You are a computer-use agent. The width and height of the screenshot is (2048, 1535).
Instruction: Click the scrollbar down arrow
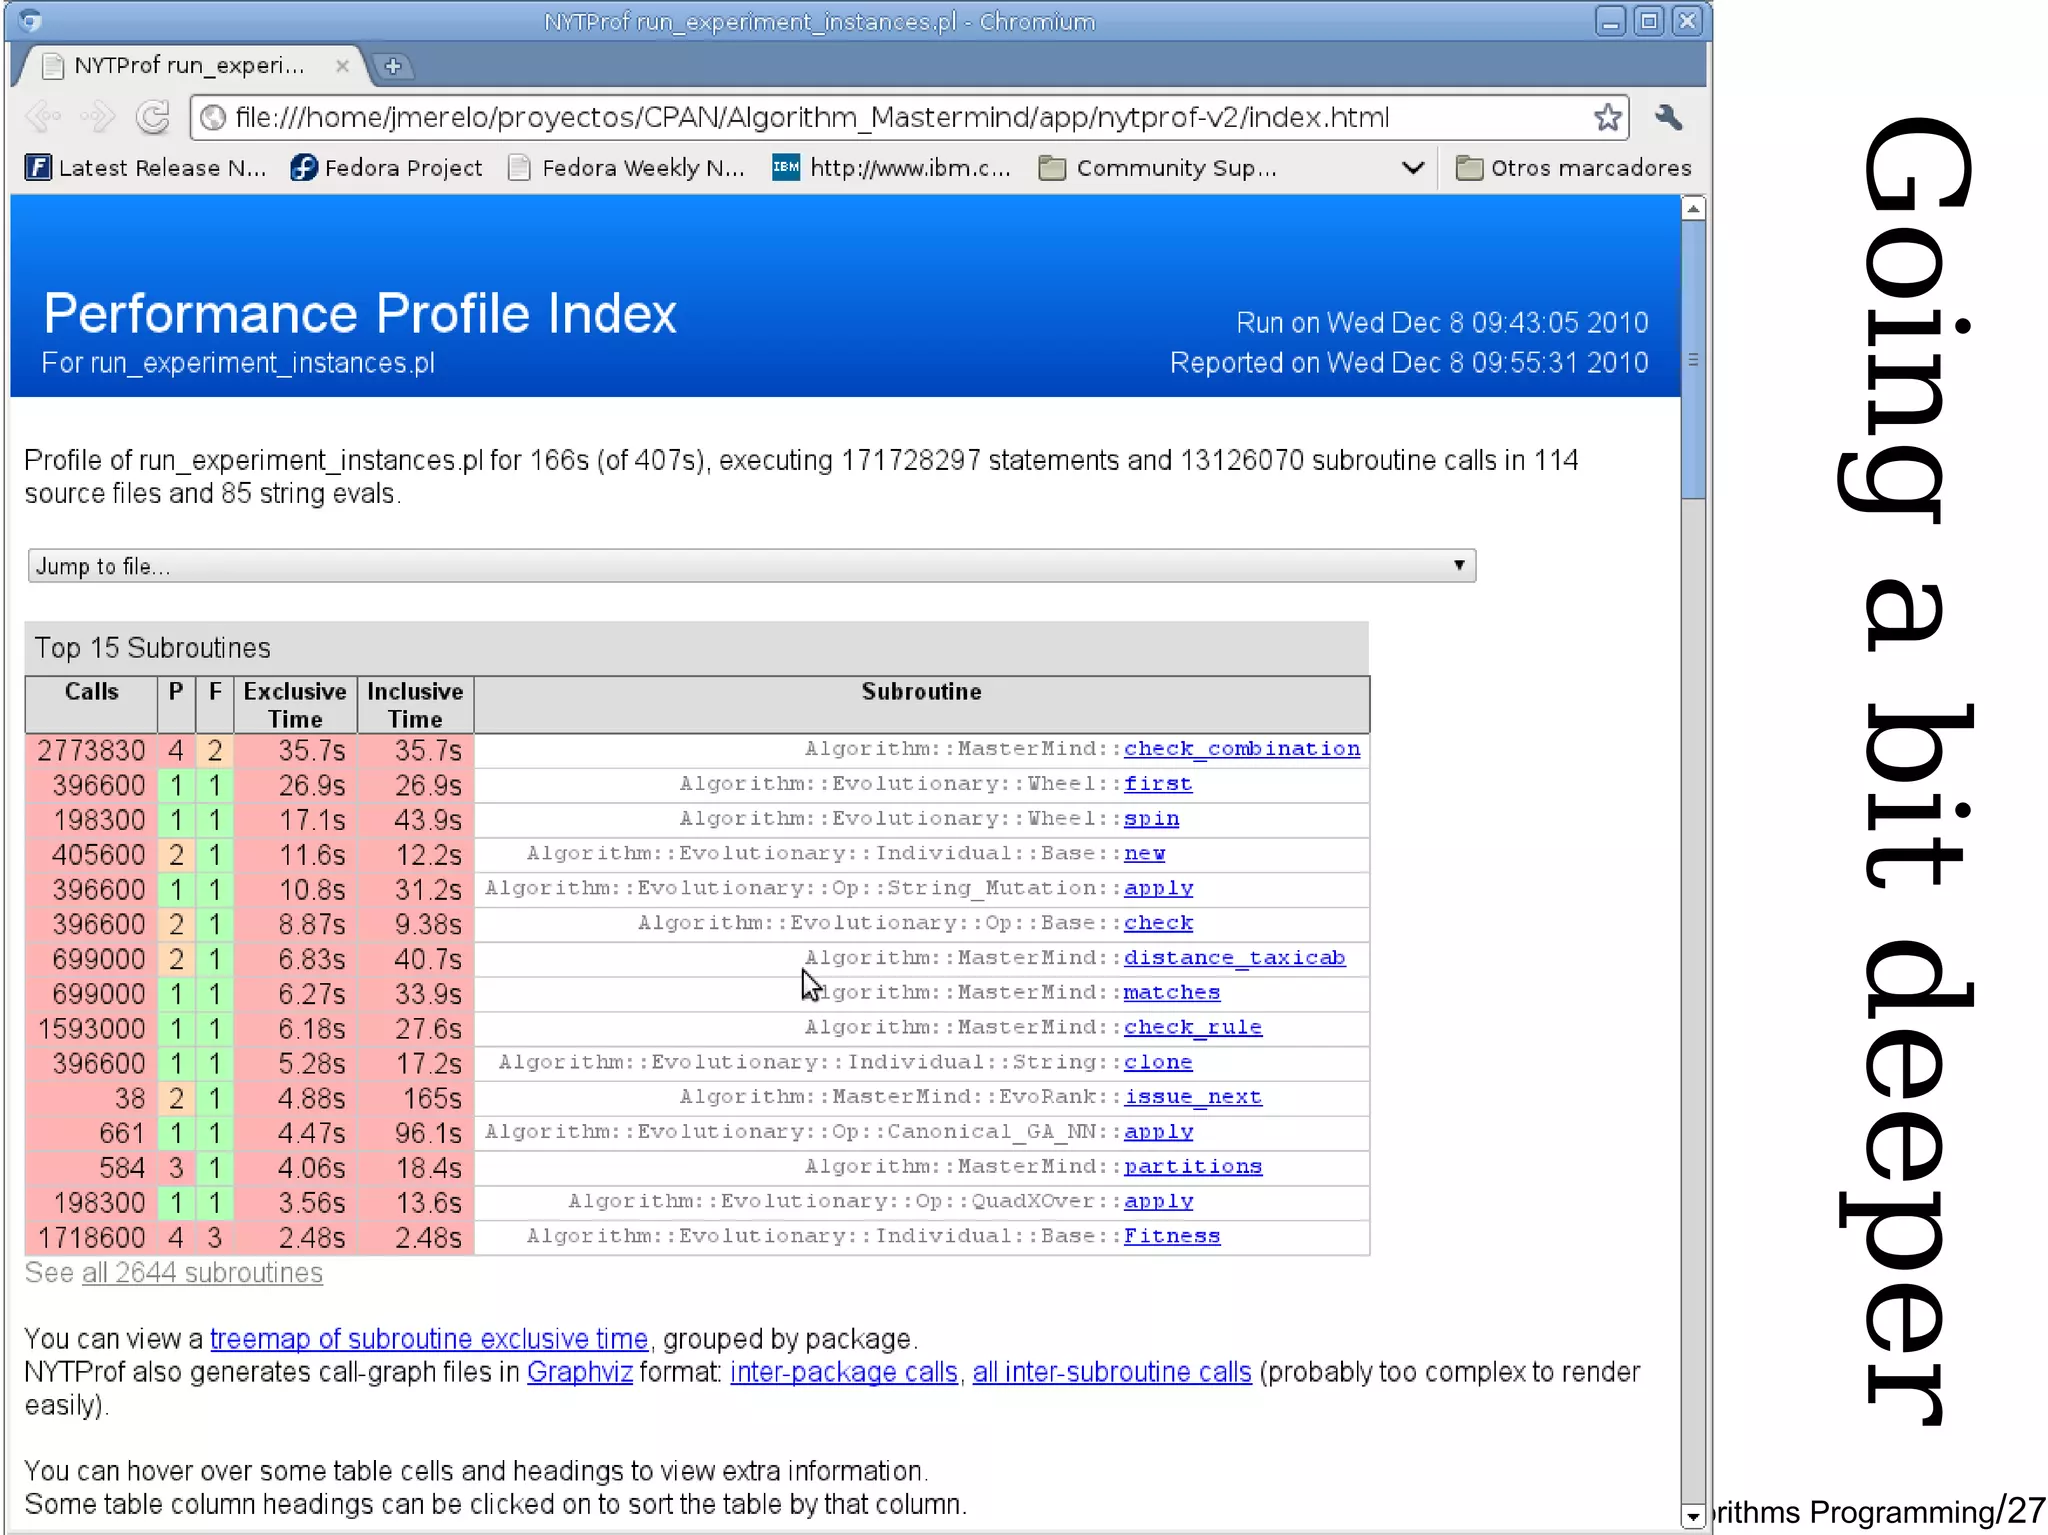coord(1692,1516)
